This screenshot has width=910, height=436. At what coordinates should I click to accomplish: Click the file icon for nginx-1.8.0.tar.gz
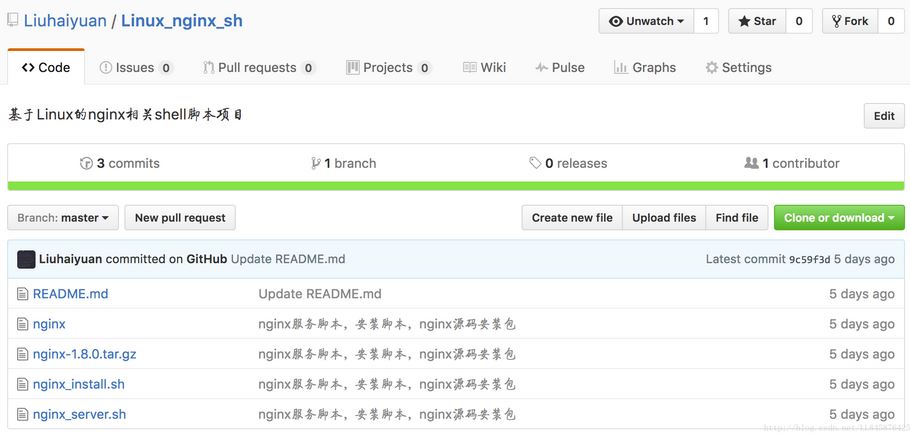pyautogui.click(x=22, y=354)
